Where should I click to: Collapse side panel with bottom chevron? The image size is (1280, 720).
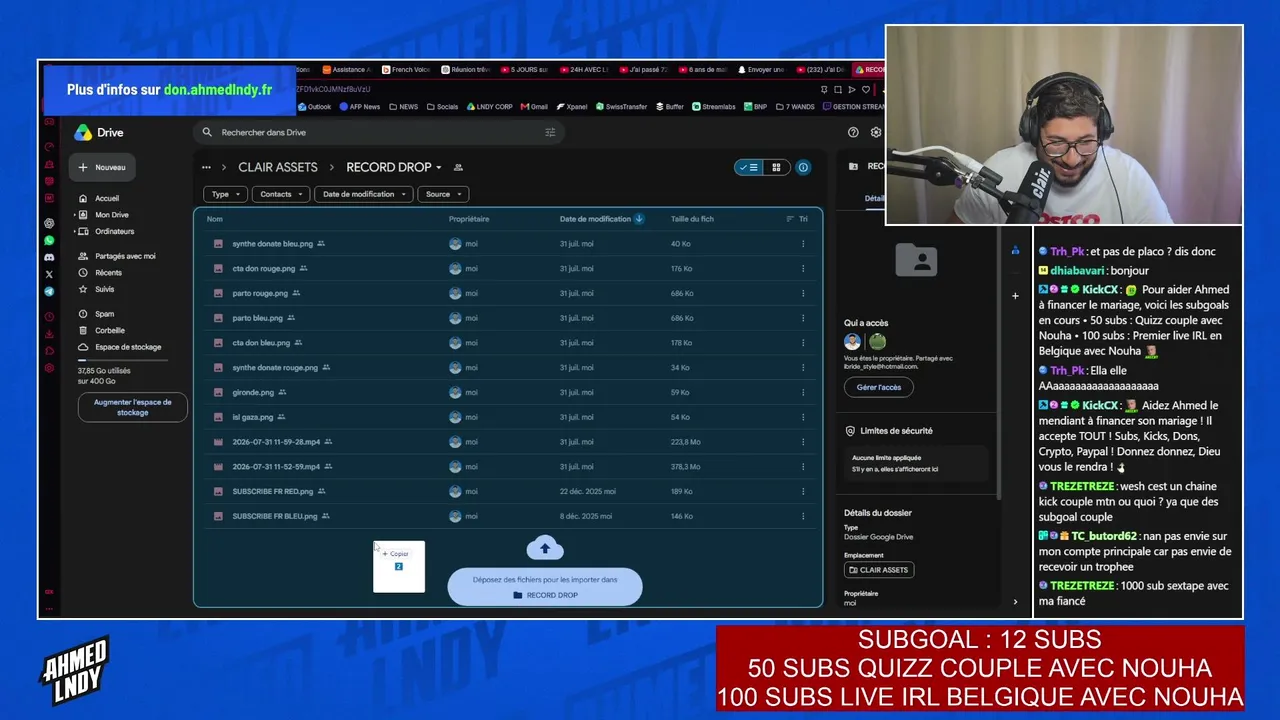[1015, 602]
